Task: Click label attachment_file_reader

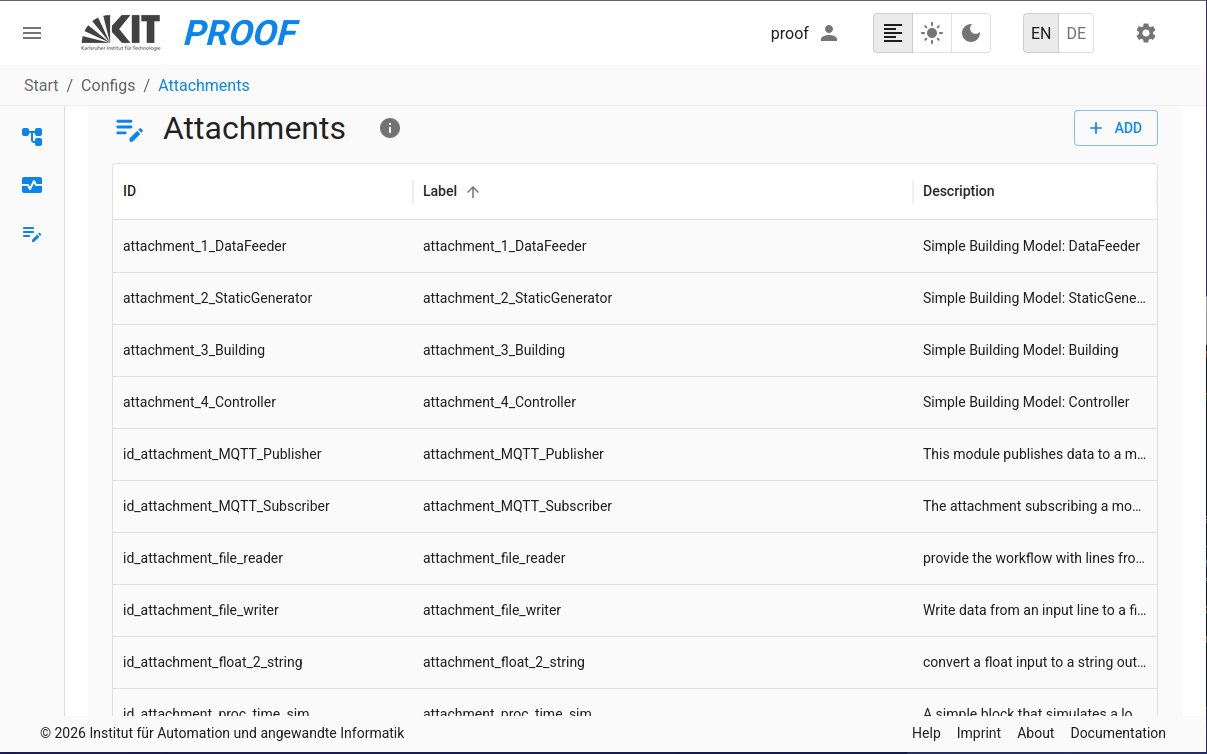Action: [x=494, y=558]
